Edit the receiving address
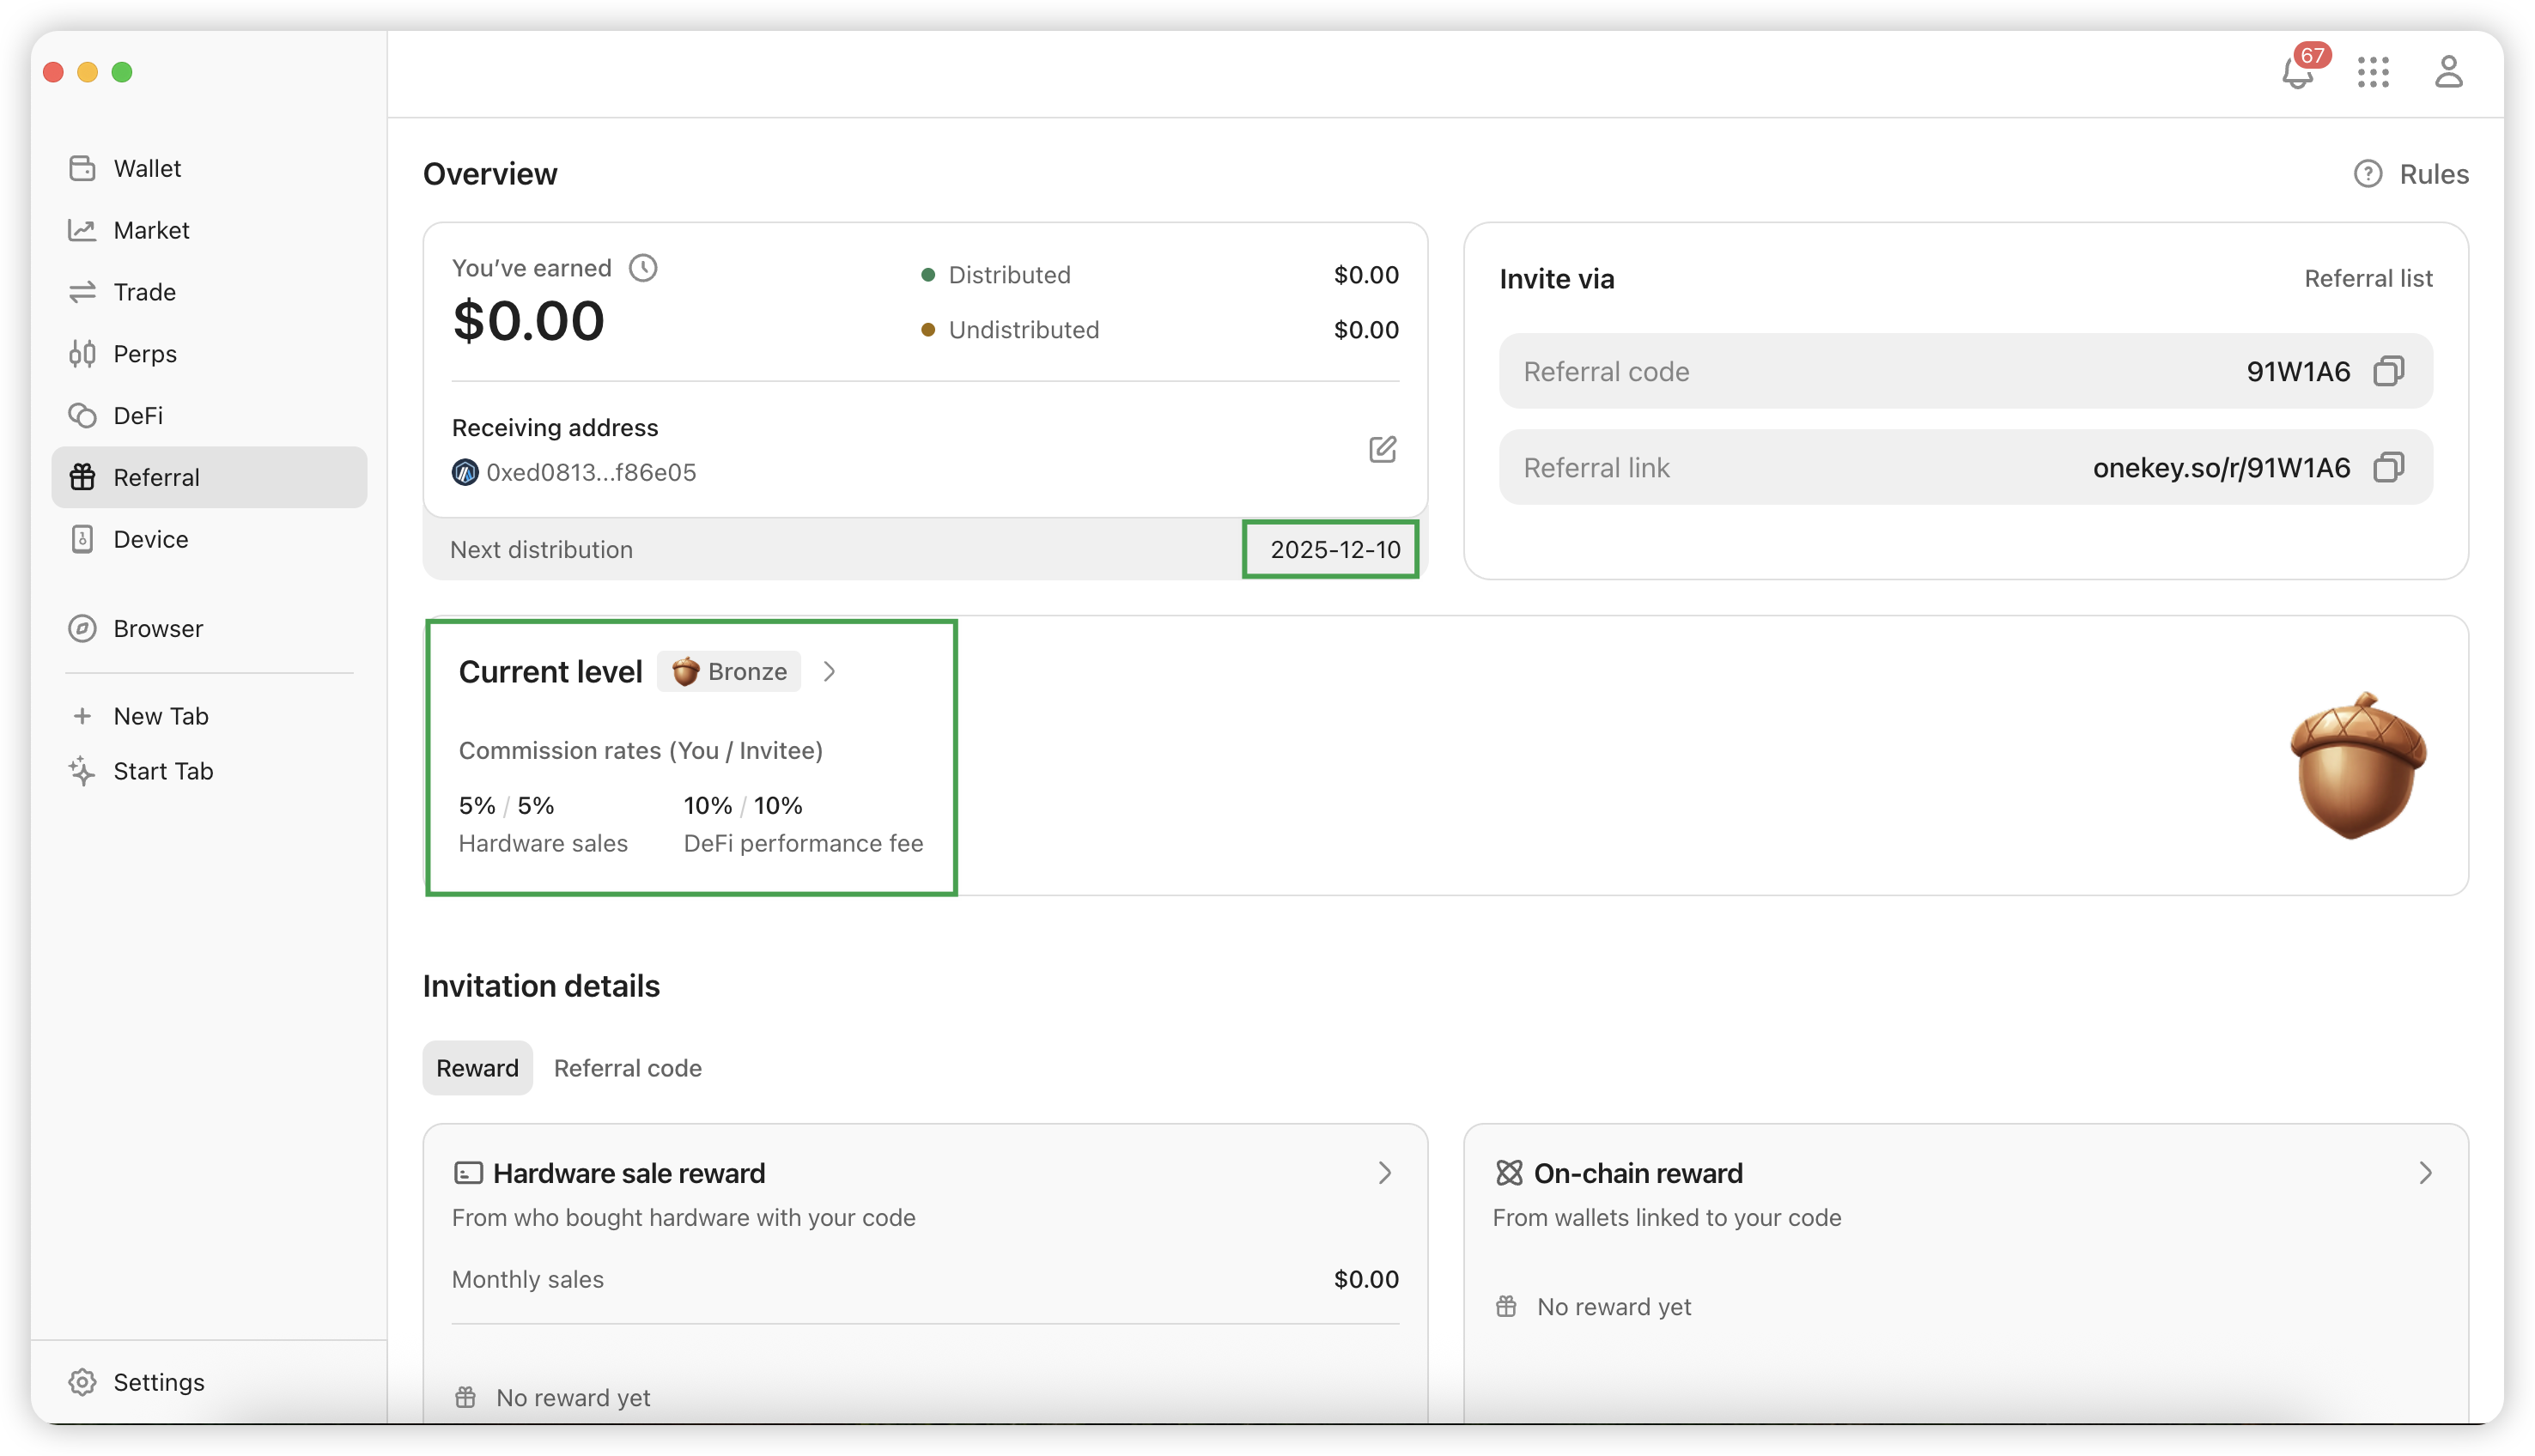 click(1382, 449)
